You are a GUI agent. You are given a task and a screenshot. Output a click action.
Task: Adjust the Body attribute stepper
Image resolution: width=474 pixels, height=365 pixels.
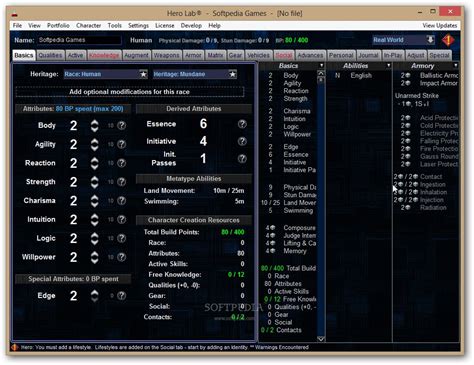[x=95, y=126]
